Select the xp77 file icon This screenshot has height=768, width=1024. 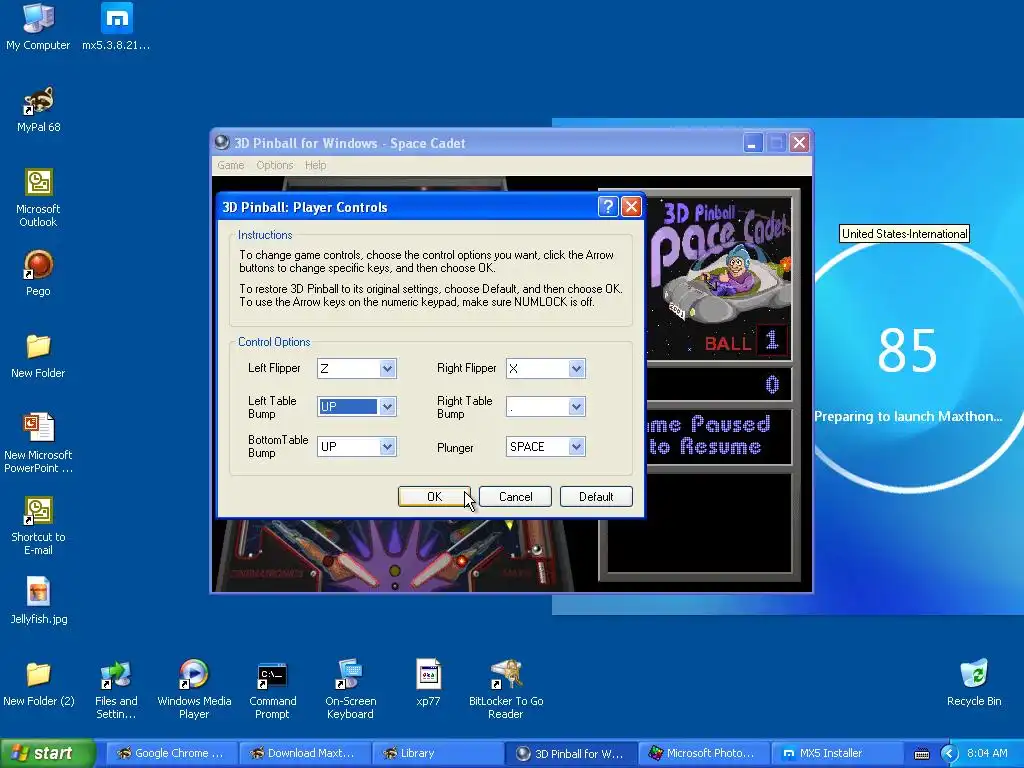point(428,683)
